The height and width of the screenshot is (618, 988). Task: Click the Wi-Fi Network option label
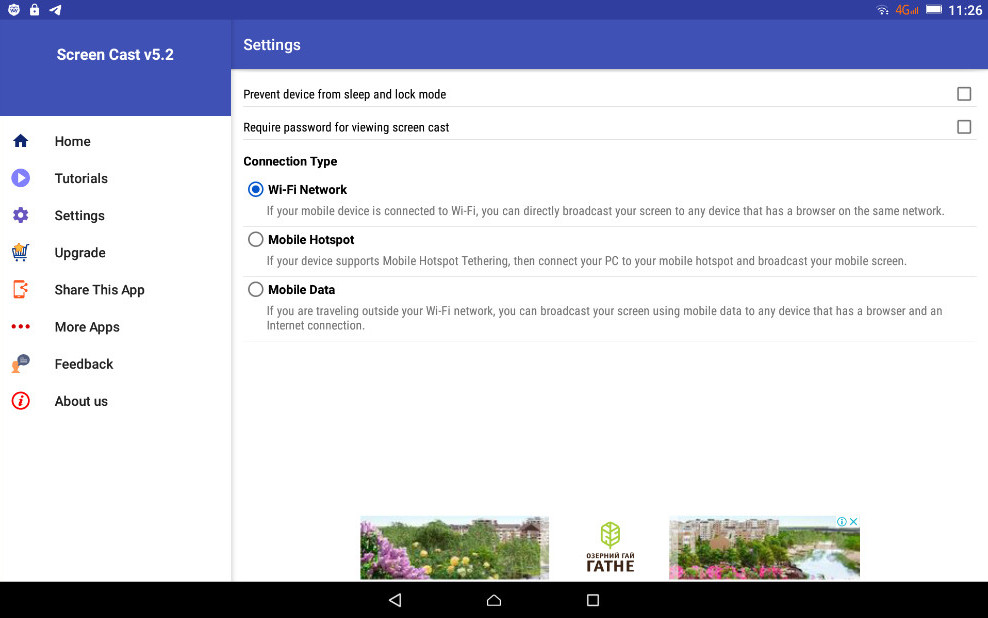pos(307,190)
